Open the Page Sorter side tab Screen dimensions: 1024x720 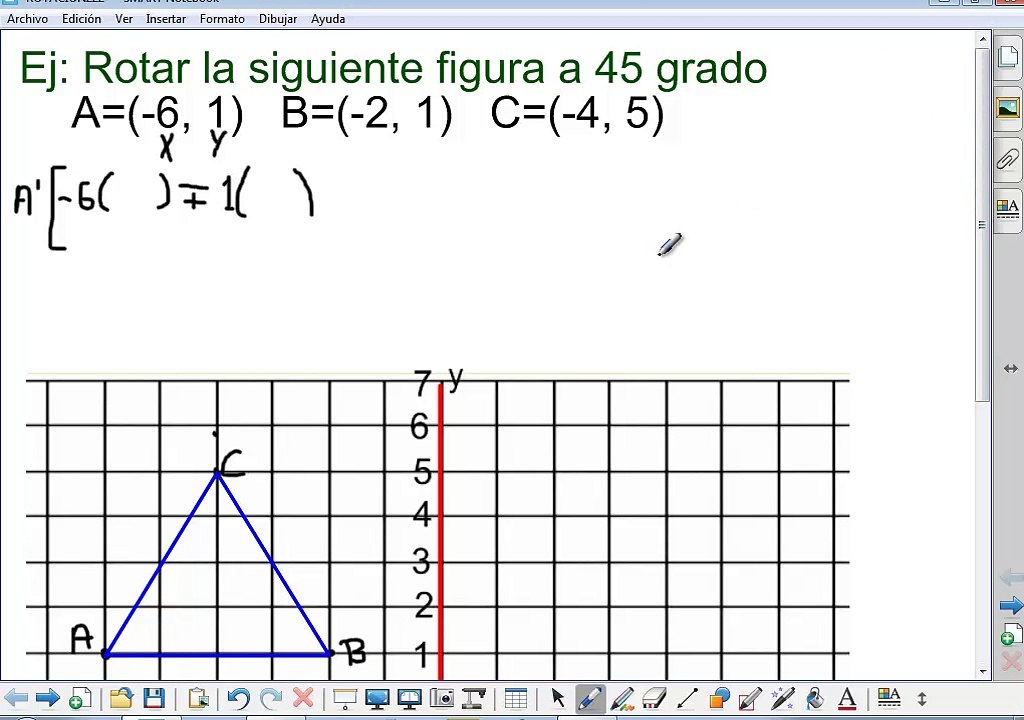[1009, 57]
